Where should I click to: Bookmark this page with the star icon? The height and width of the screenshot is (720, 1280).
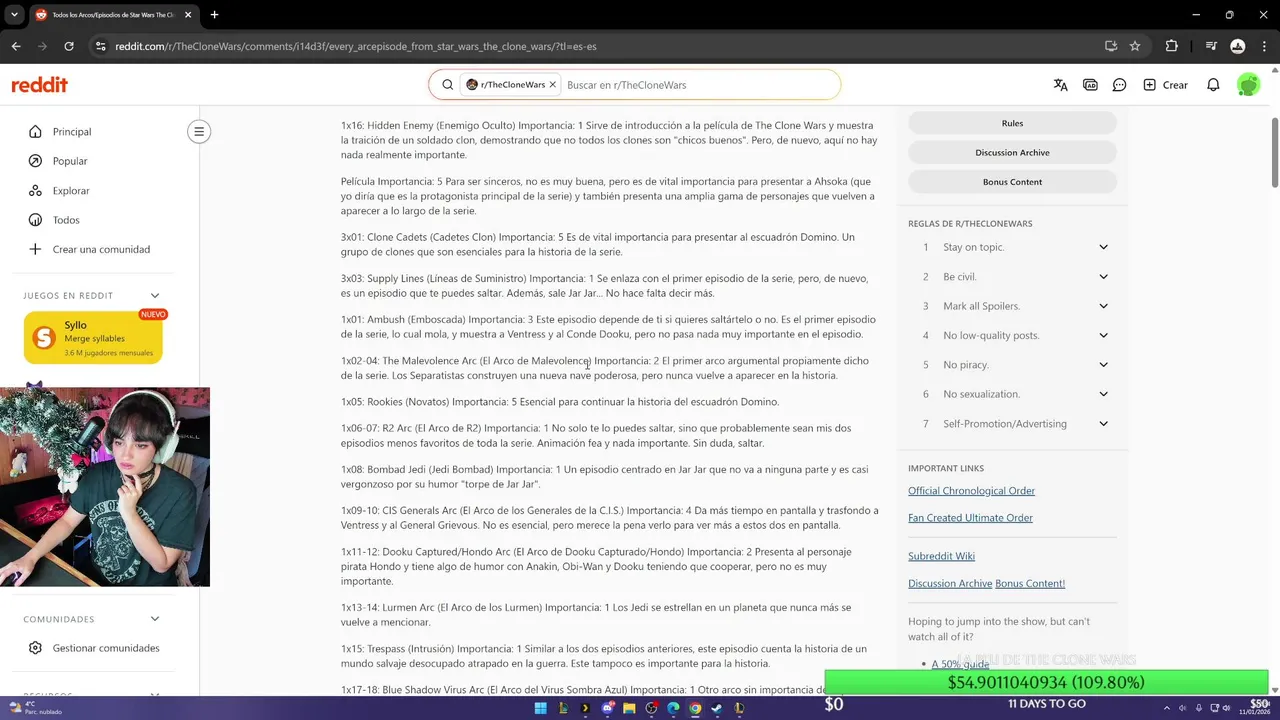point(1135,46)
